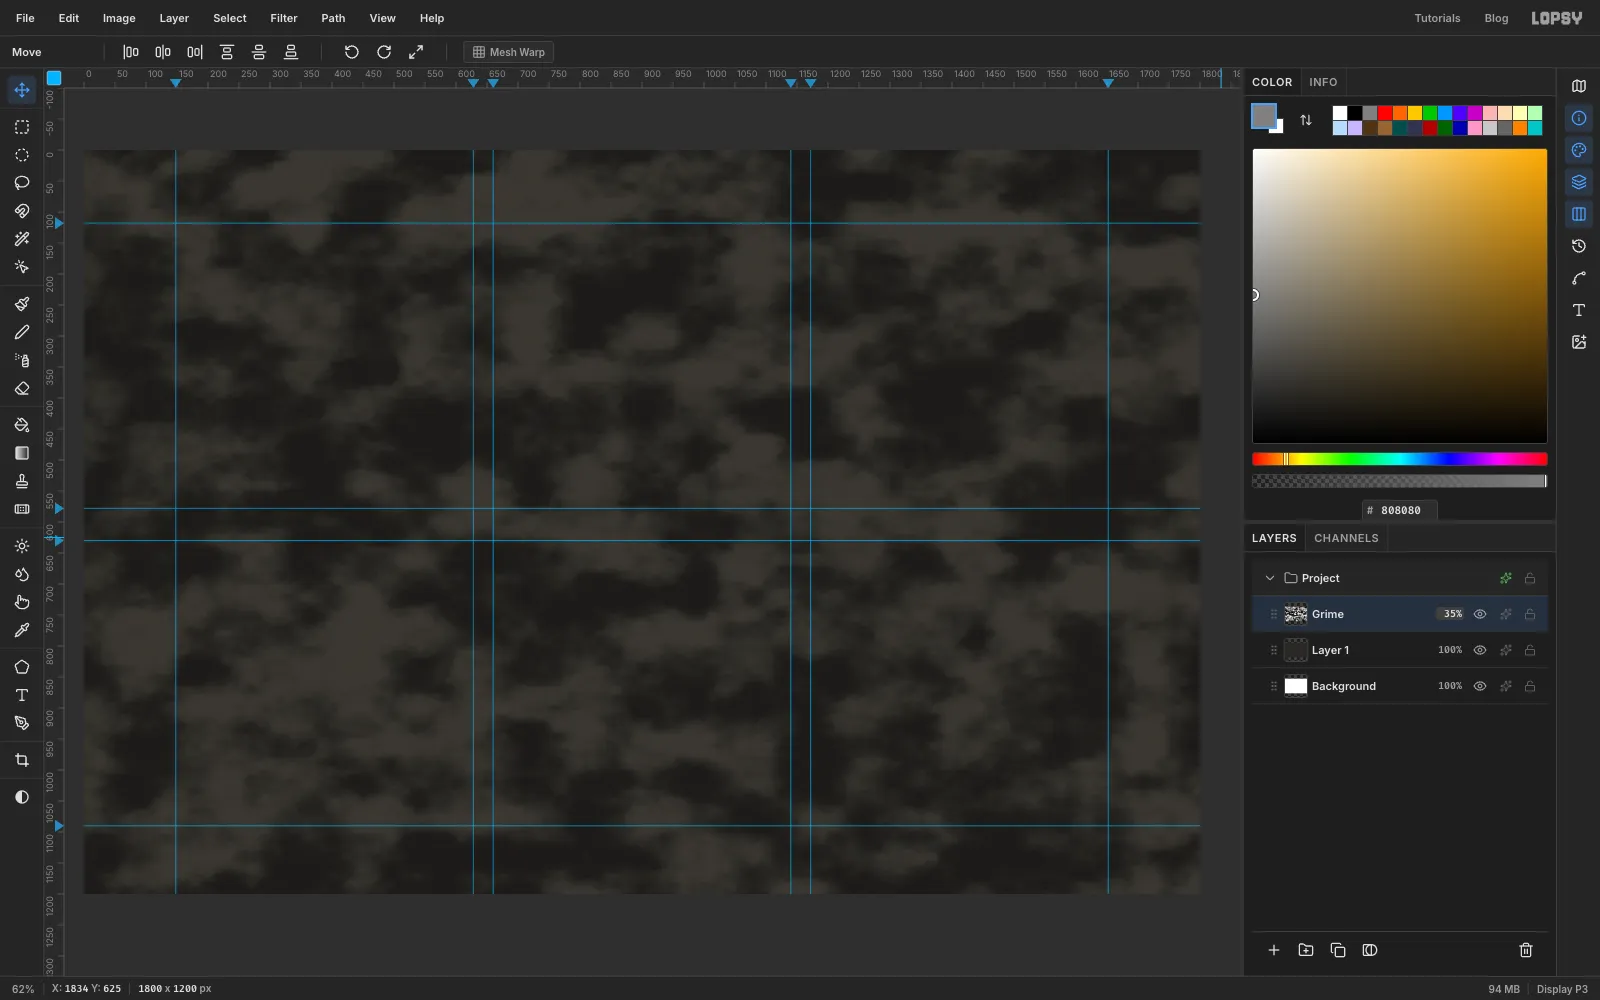Image resolution: width=1600 pixels, height=1000 pixels.
Task: Select the Move tool in the left toolbar
Action: pos(22,90)
